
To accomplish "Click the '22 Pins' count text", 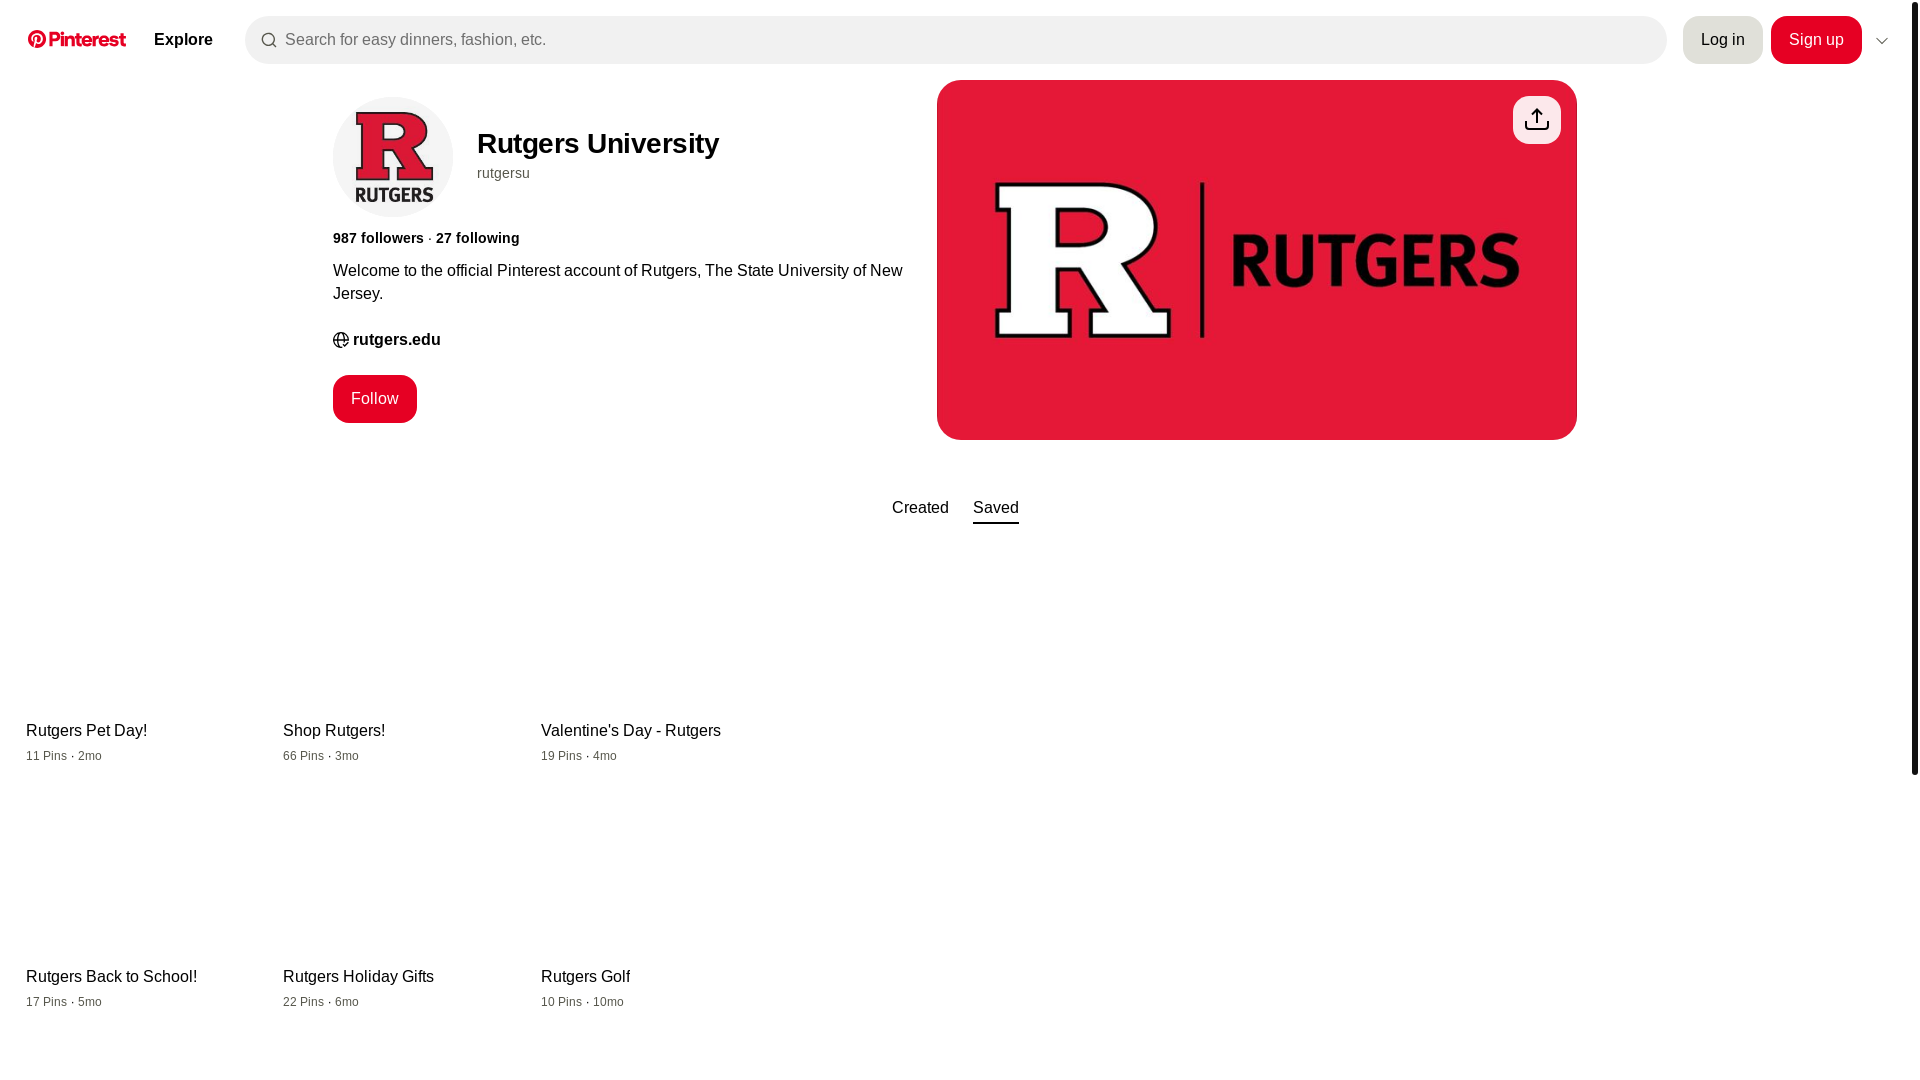I will pyautogui.click(x=303, y=1002).
